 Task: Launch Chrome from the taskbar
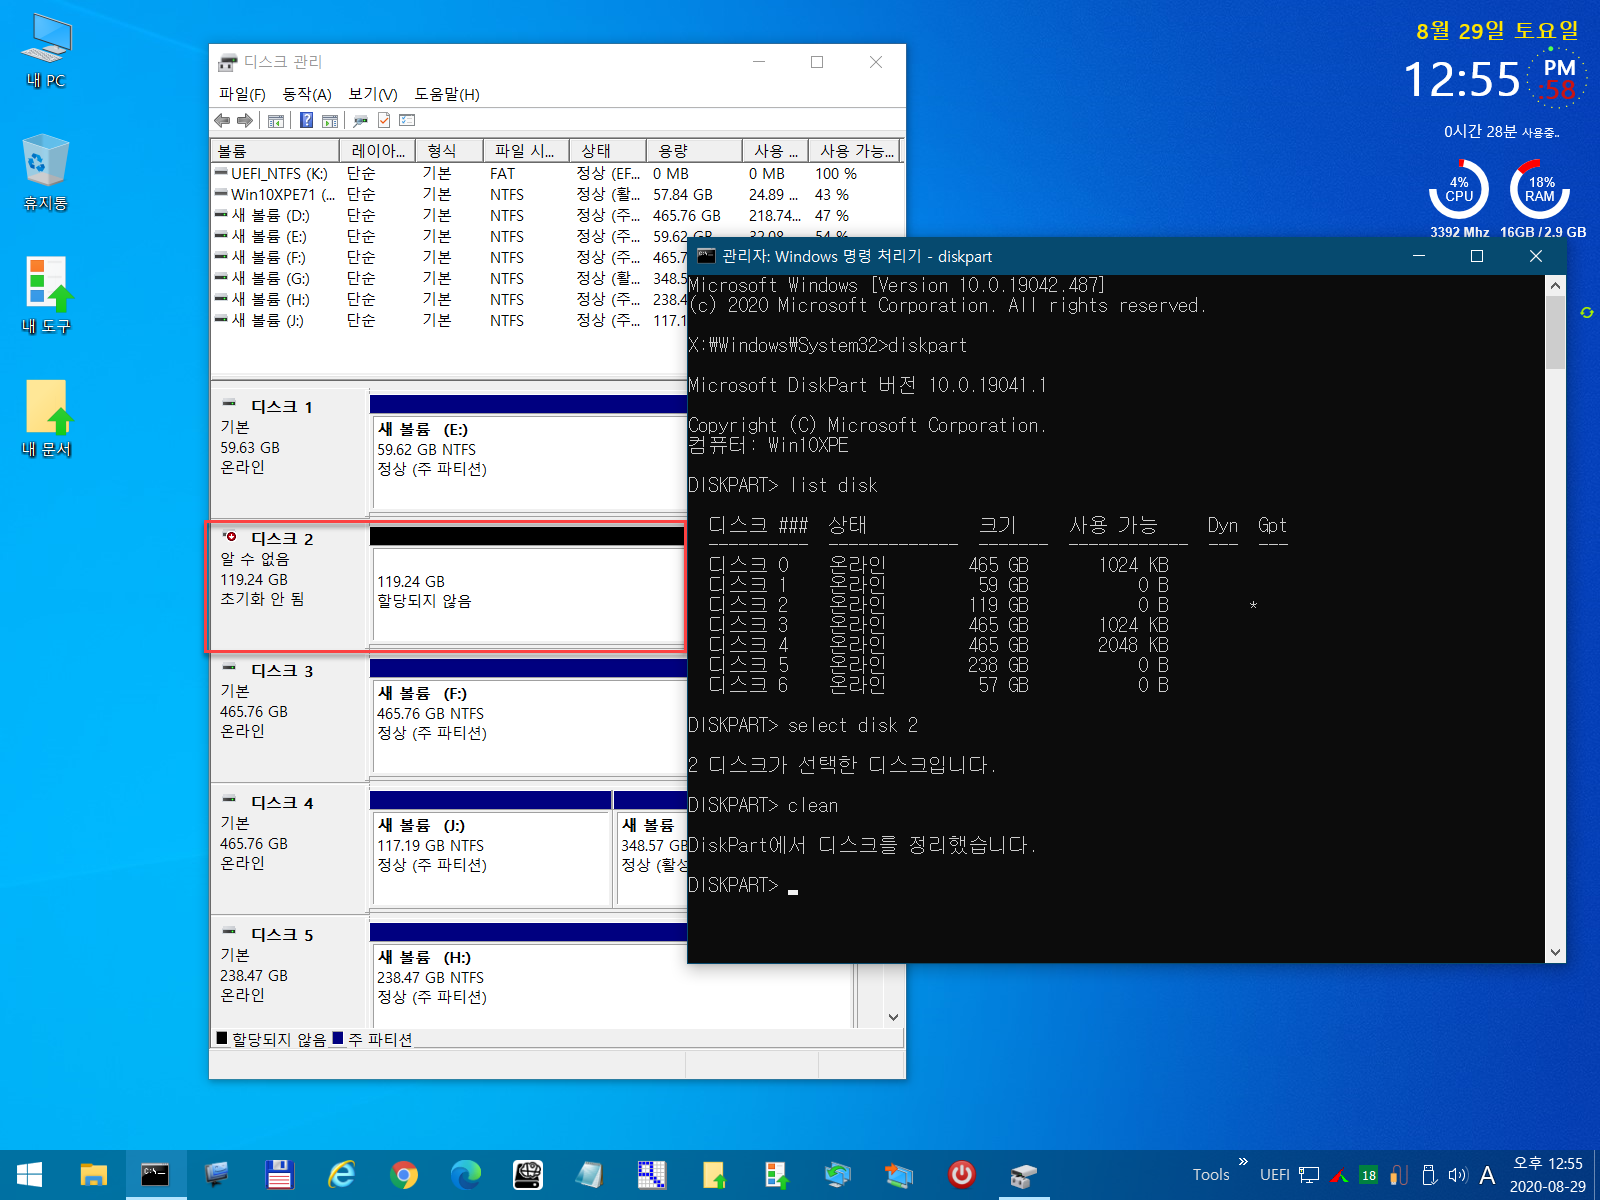pos(403,1175)
